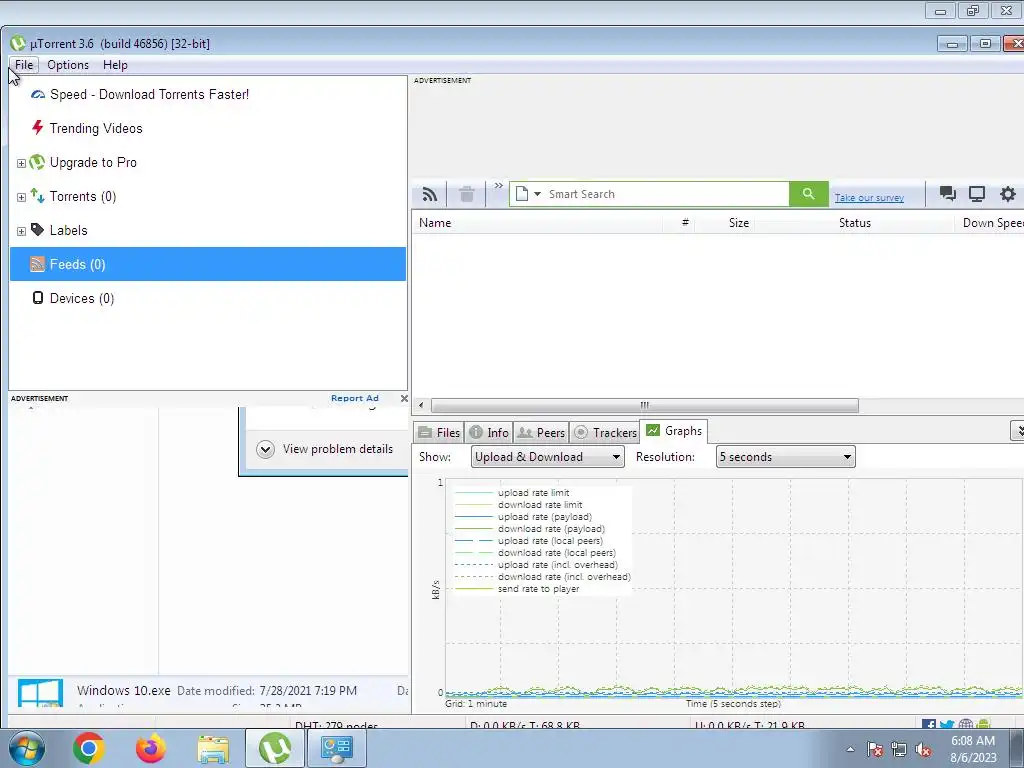
Task: Expand View problem details in background dialog
Action: (325, 449)
